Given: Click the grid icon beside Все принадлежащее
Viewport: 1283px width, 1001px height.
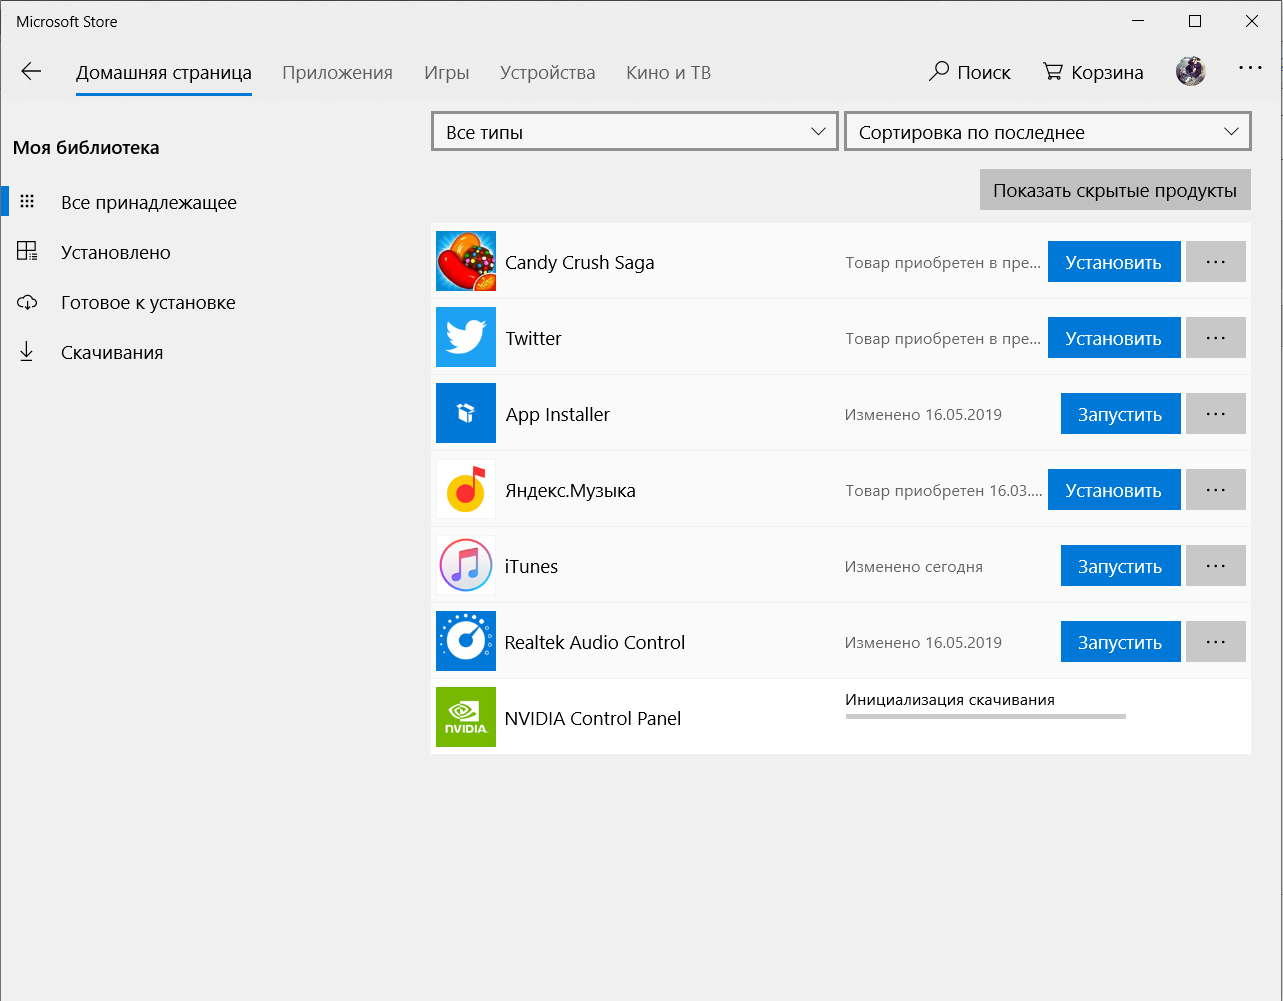Looking at the screenshot, I should tap(27, 202).
